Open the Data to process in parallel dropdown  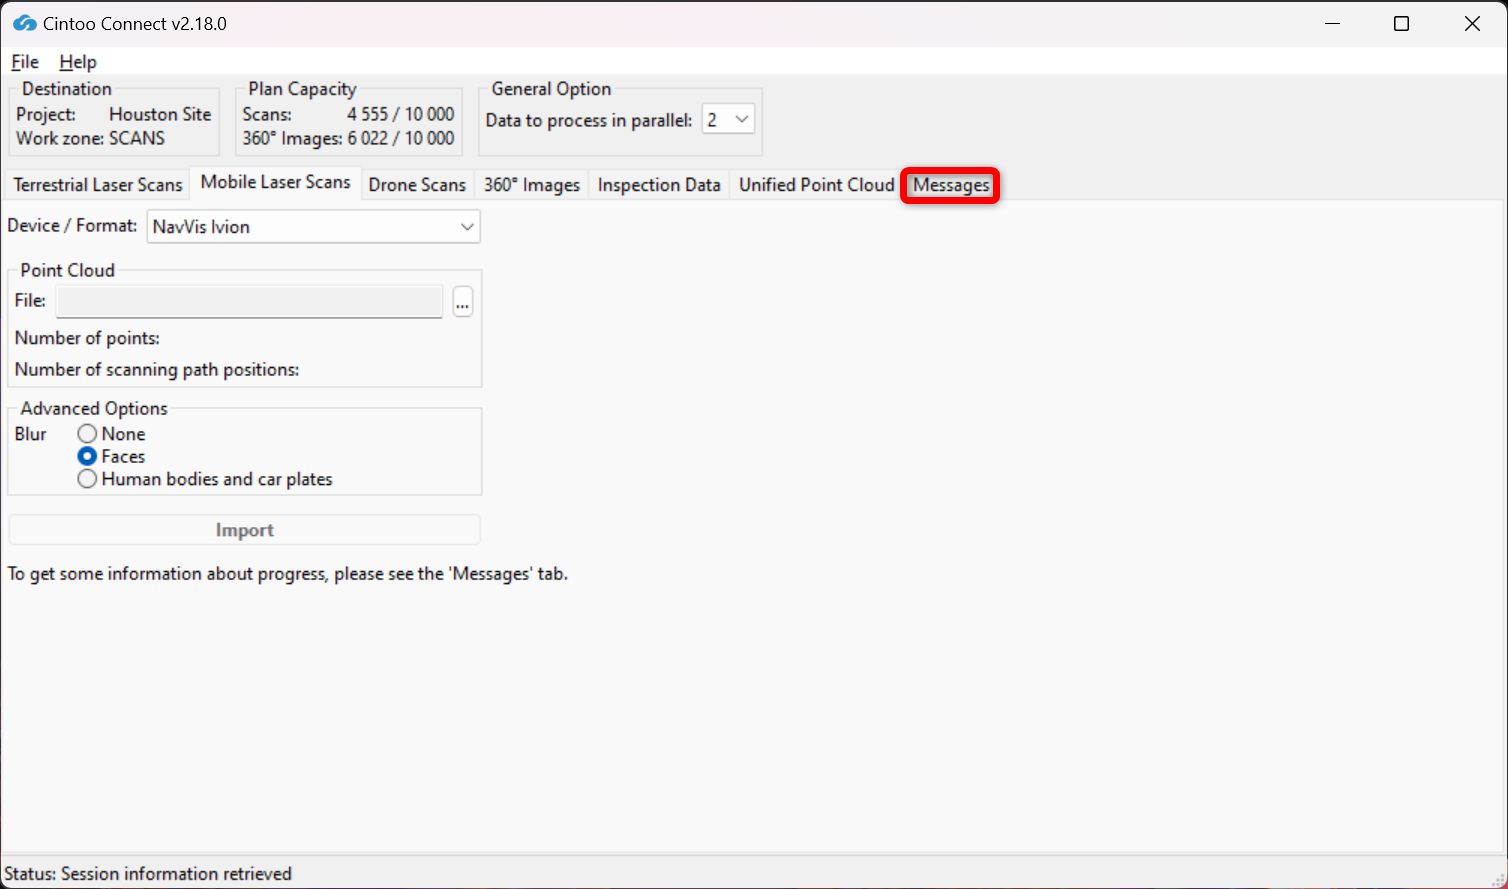click(728, 120)
